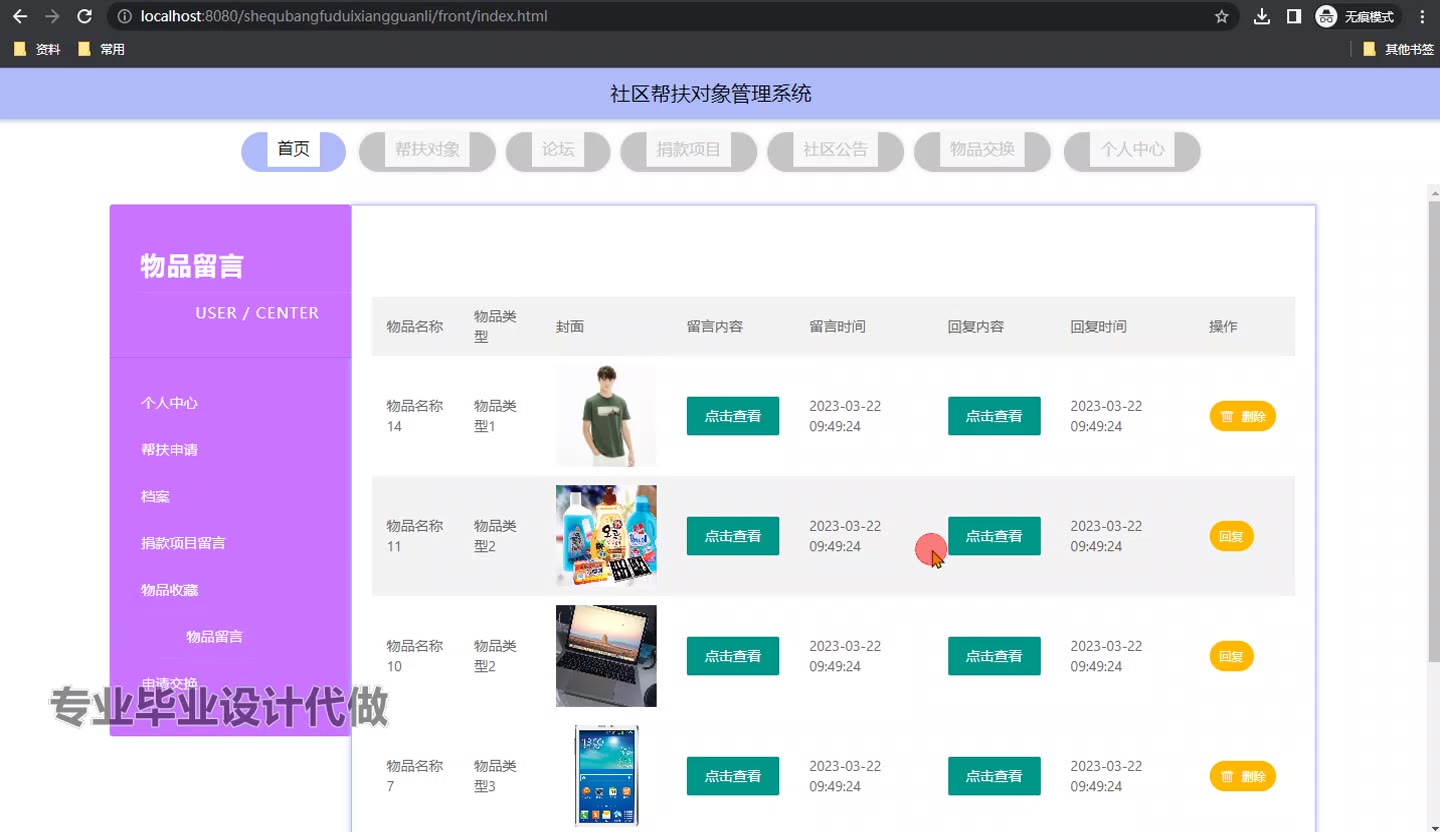Delete the 物品名称7 message row
1440x832 pixels.
(1243, 776)
